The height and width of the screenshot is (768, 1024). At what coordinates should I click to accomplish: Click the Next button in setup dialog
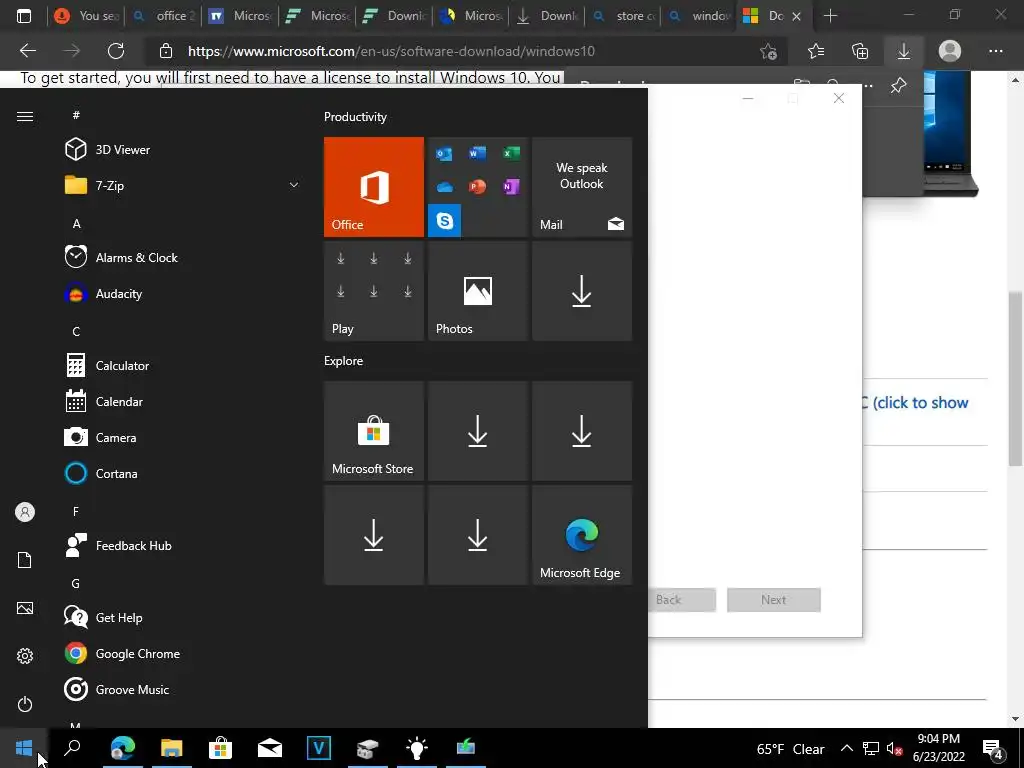[774, 600]
